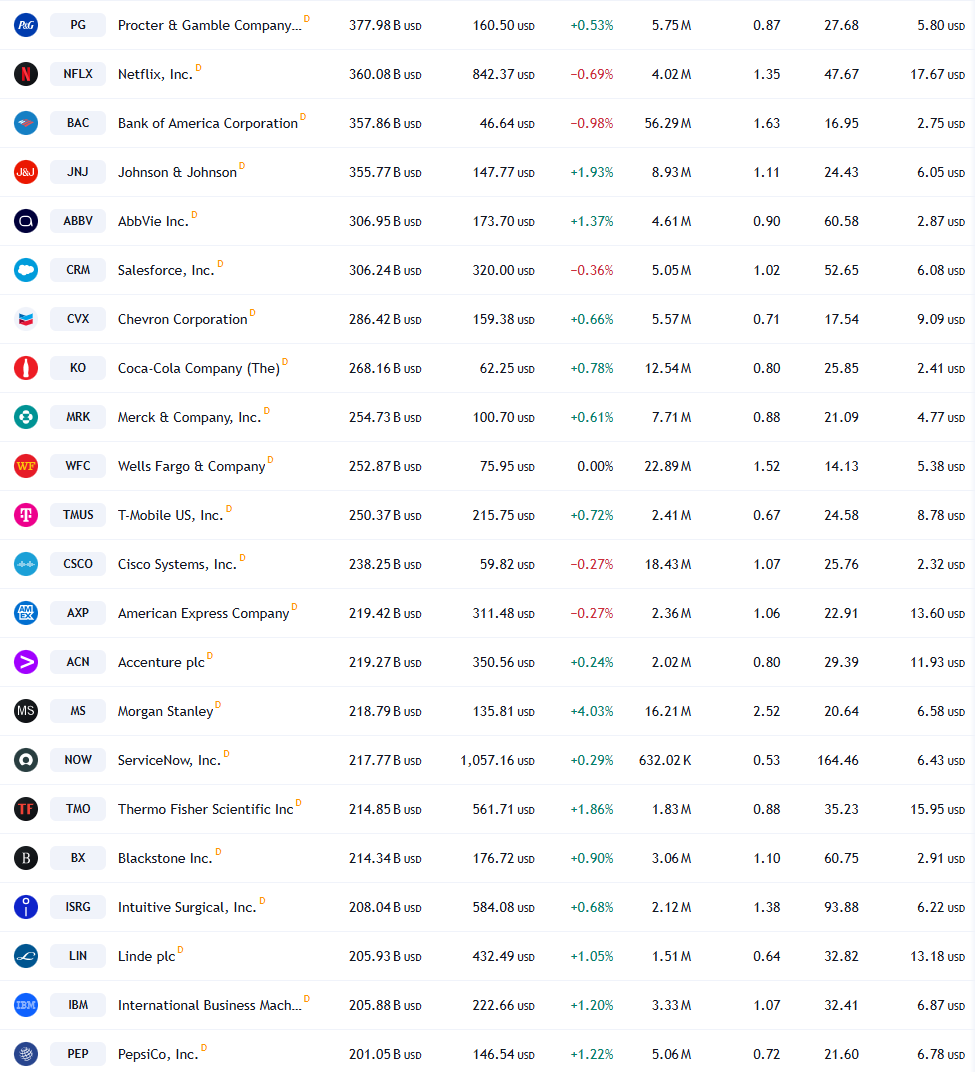Click the Chevron logo icon
This screenshot has height=1072, width=975.
tap(26, 319)
